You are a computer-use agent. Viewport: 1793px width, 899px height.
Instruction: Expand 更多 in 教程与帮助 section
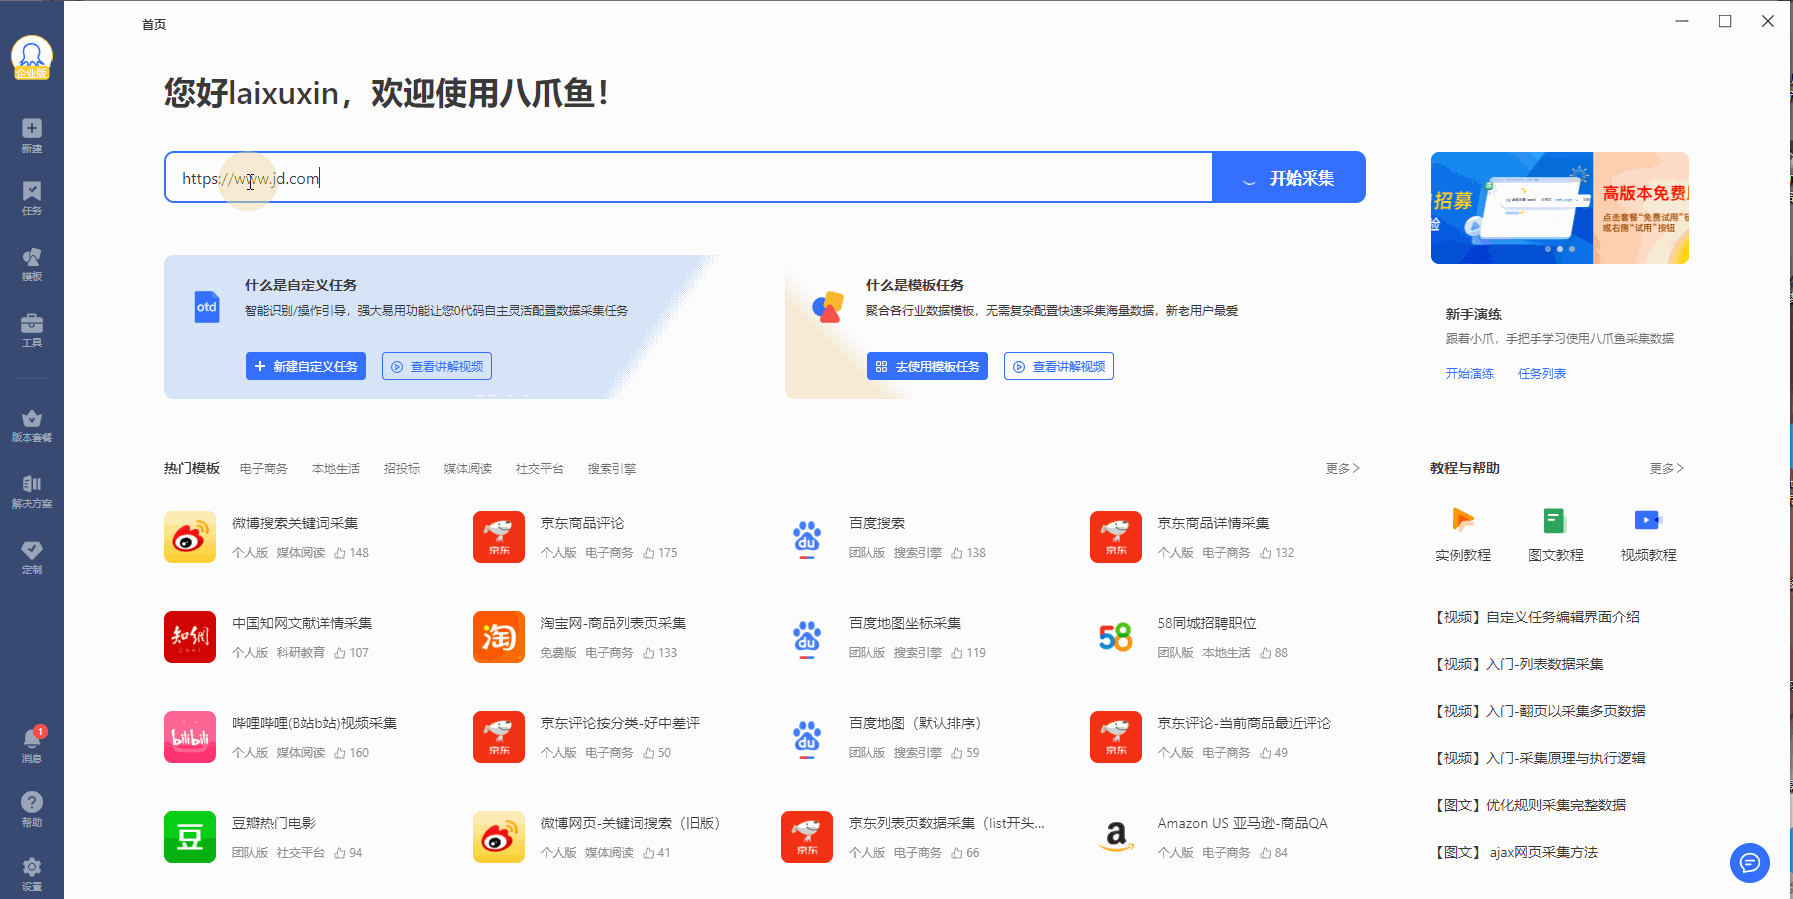[x=1666, y=468]
